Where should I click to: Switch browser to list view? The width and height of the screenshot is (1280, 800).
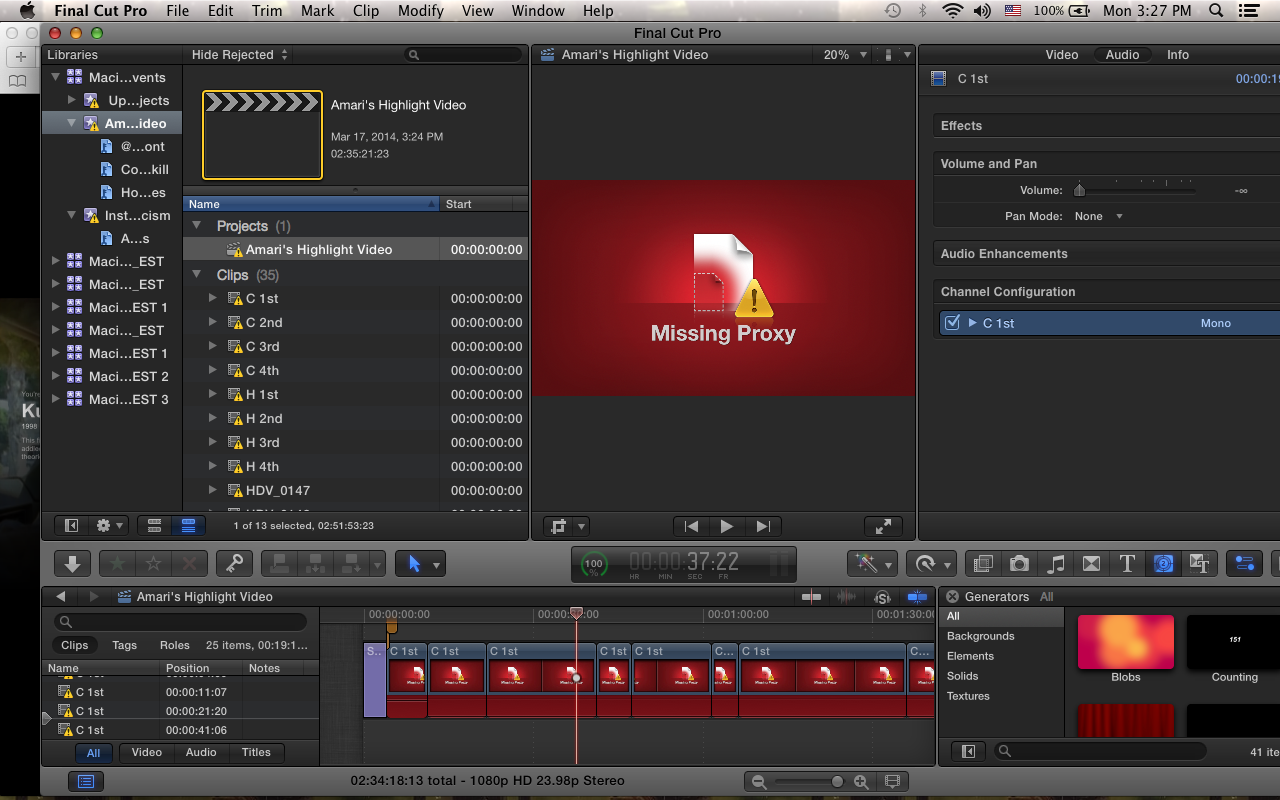(188, 525)
